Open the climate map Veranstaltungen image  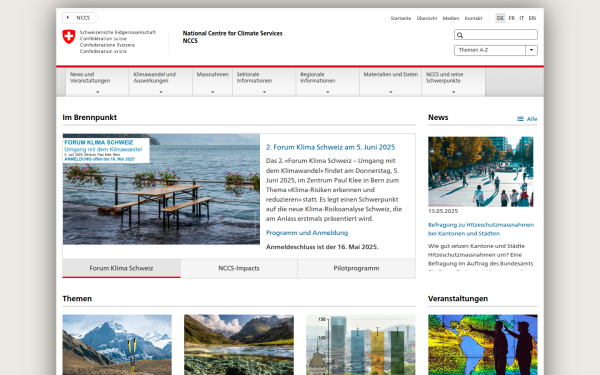click(483, 344)
